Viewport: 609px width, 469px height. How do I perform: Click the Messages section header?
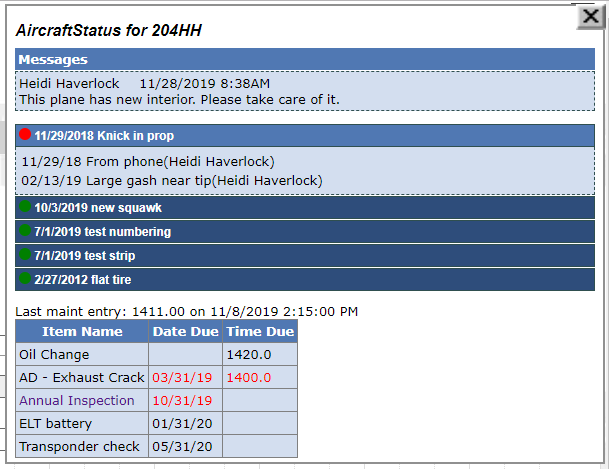pyautogui.click(x=305, y=59)
